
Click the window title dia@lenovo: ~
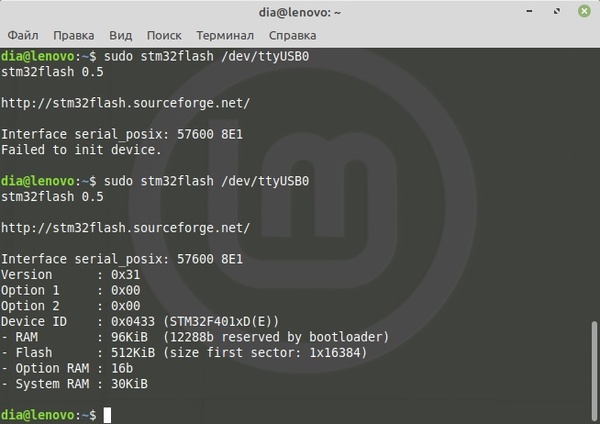click(299, 11)
